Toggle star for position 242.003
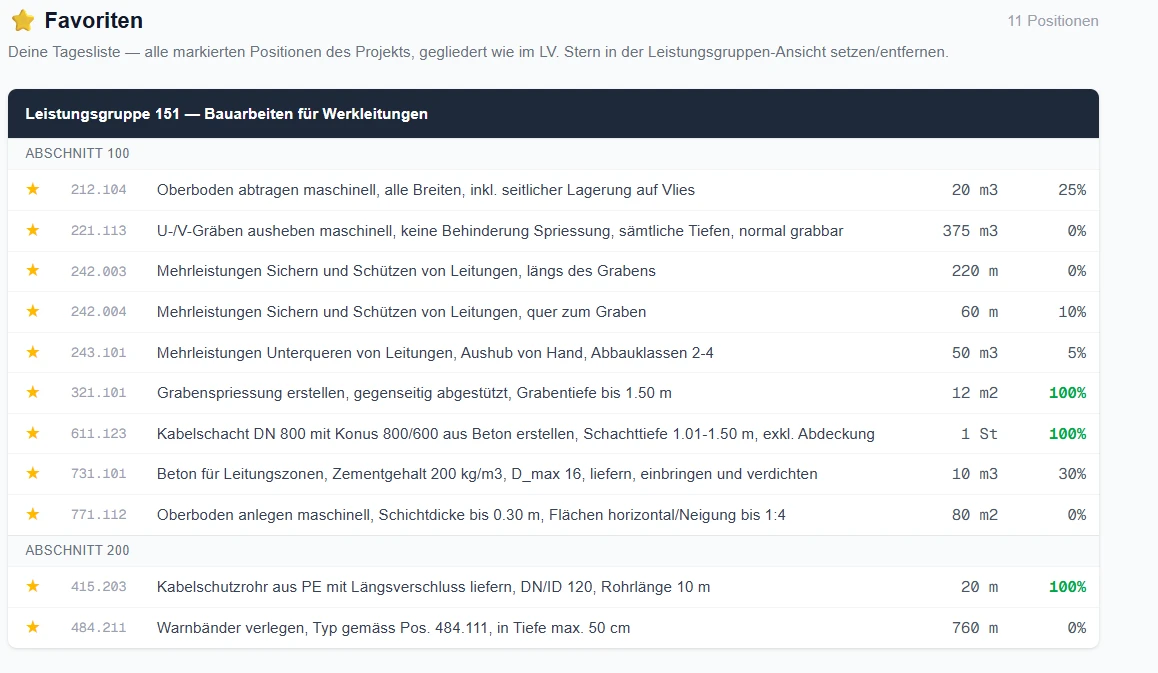This screenshot has width=1158, height=673. [32, 270]
